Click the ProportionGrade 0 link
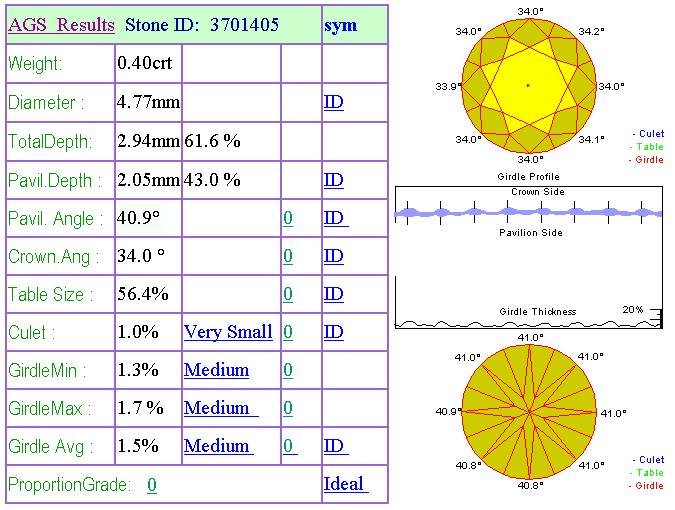This screenshot has width=675, height=510. (x=152, y=485)
